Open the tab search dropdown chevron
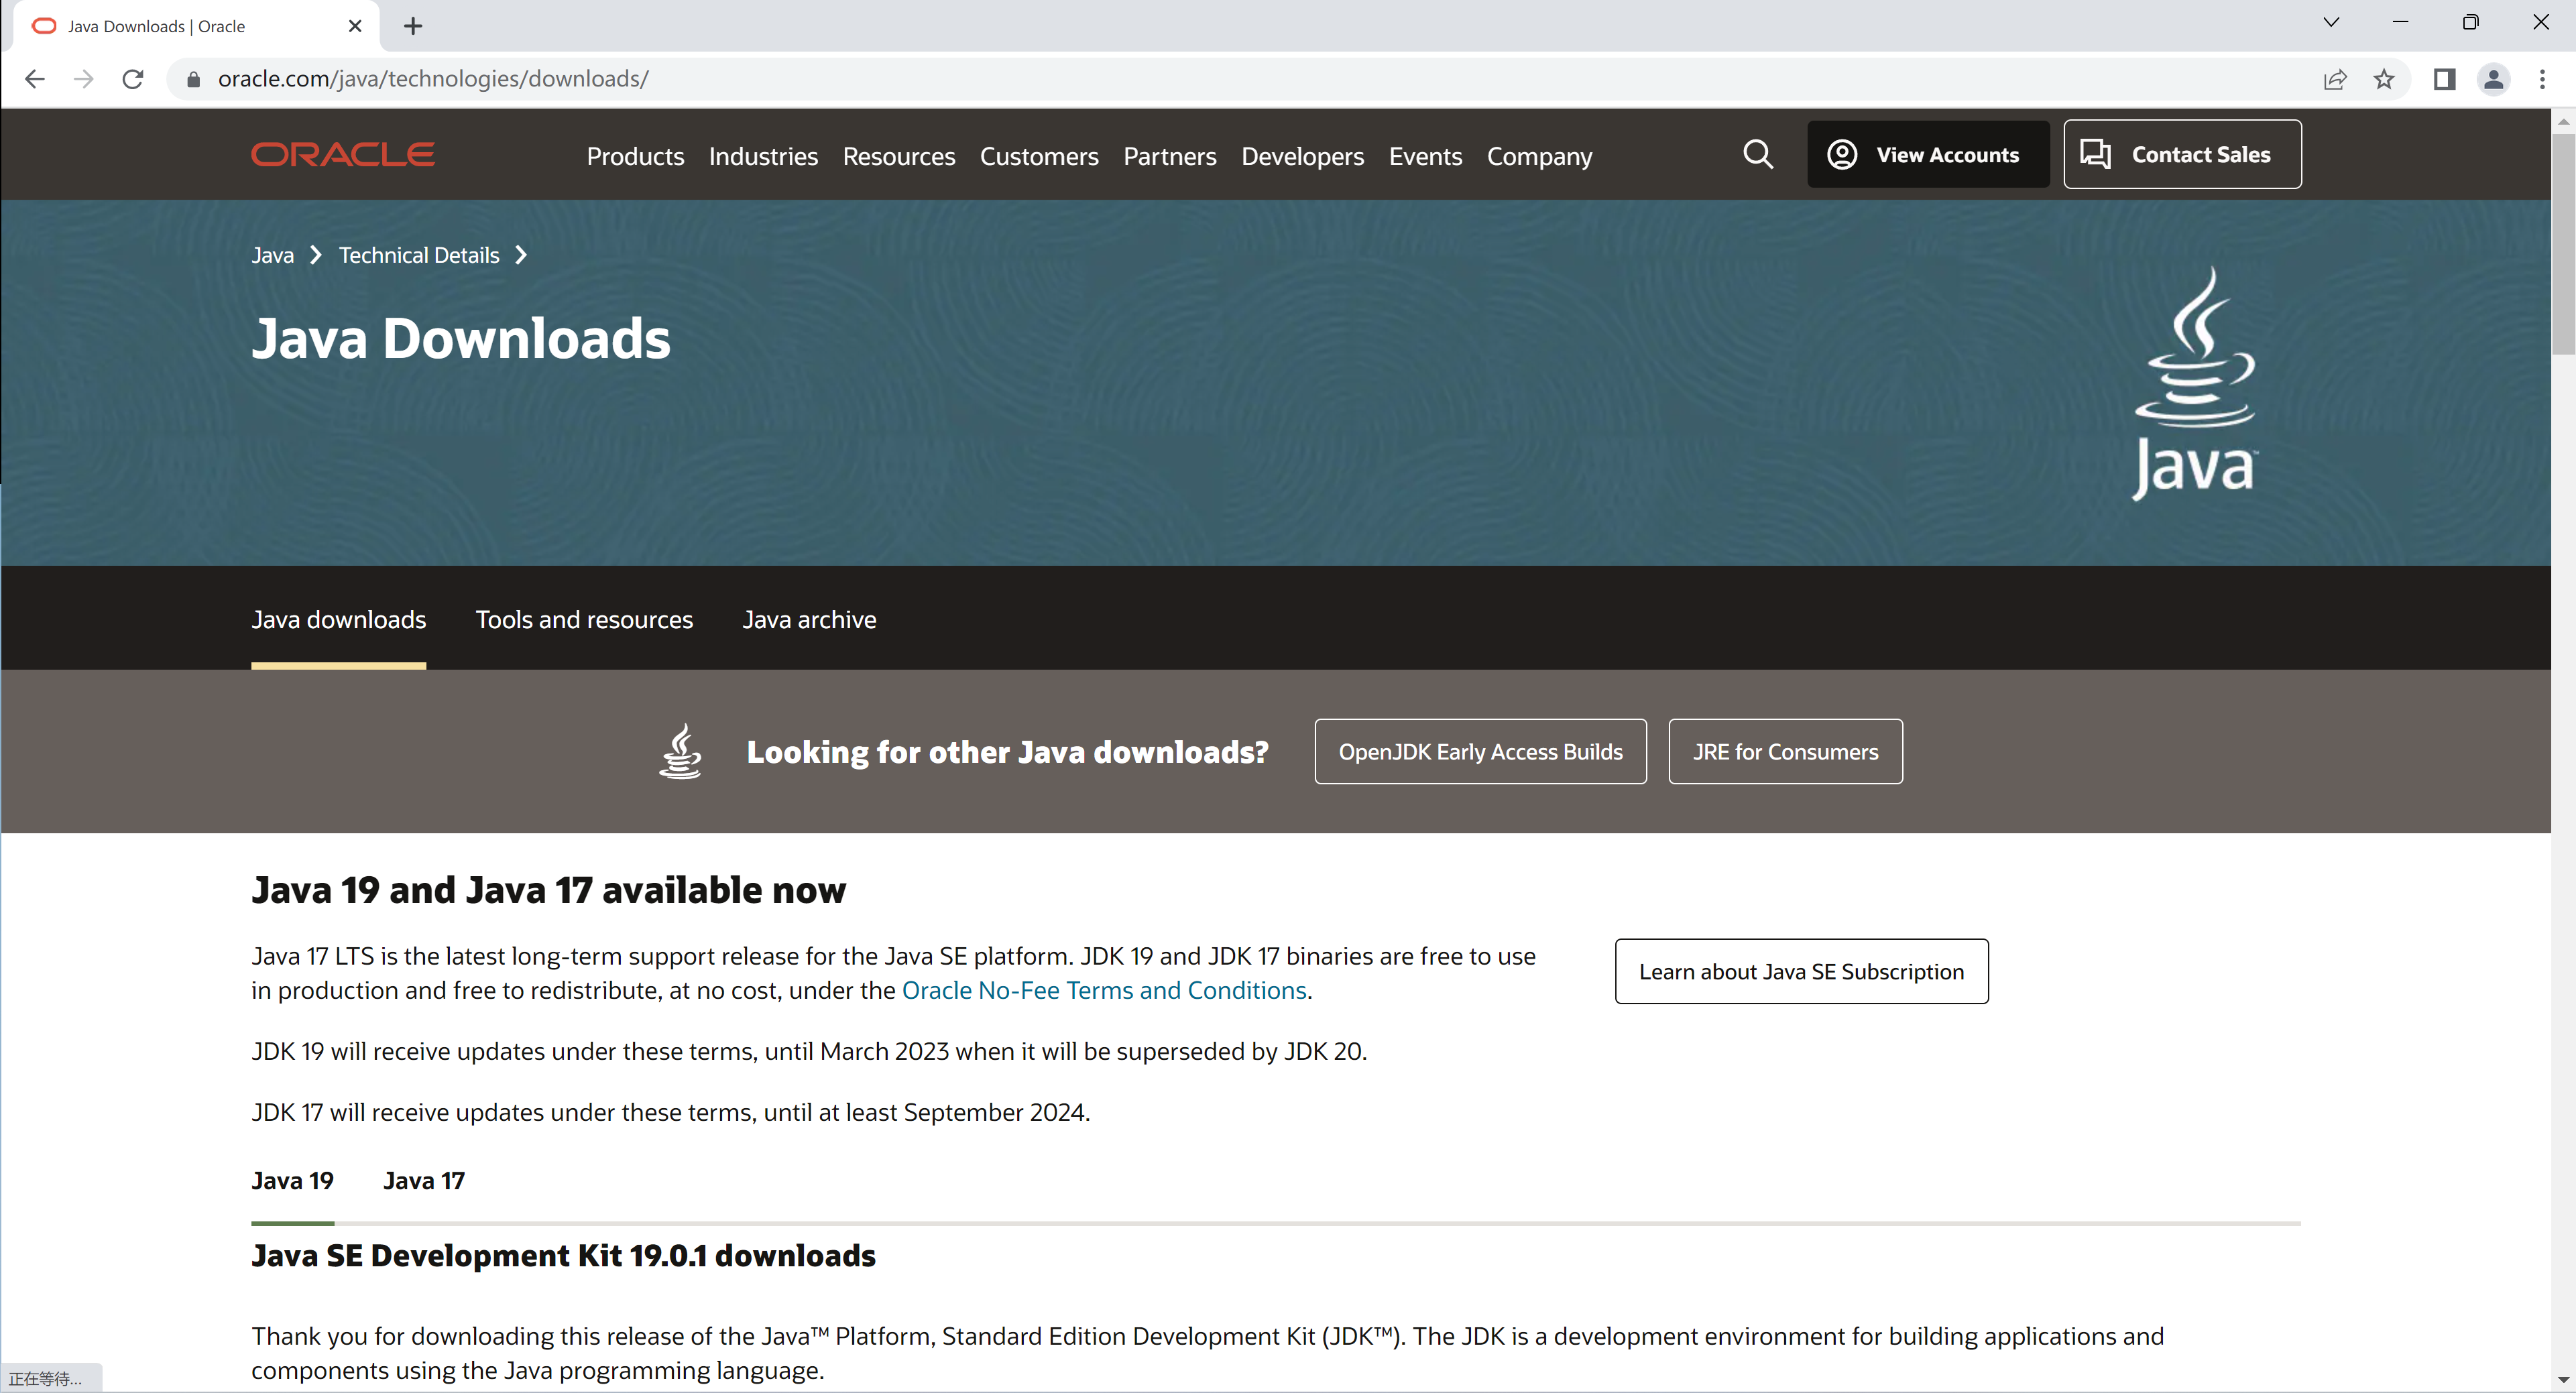 point(2331,22)
